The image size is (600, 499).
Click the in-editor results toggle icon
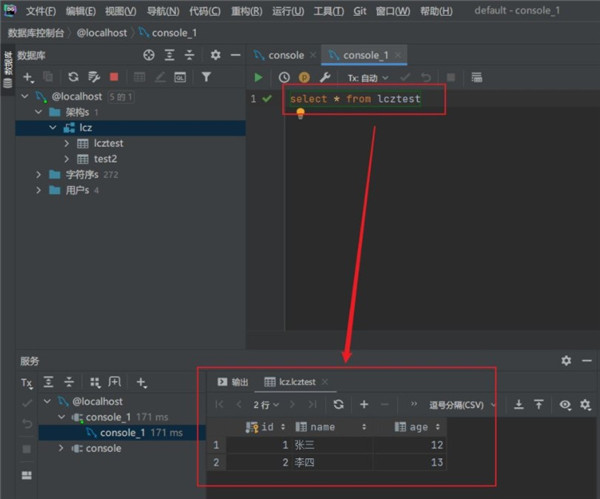tap(476, 78)
